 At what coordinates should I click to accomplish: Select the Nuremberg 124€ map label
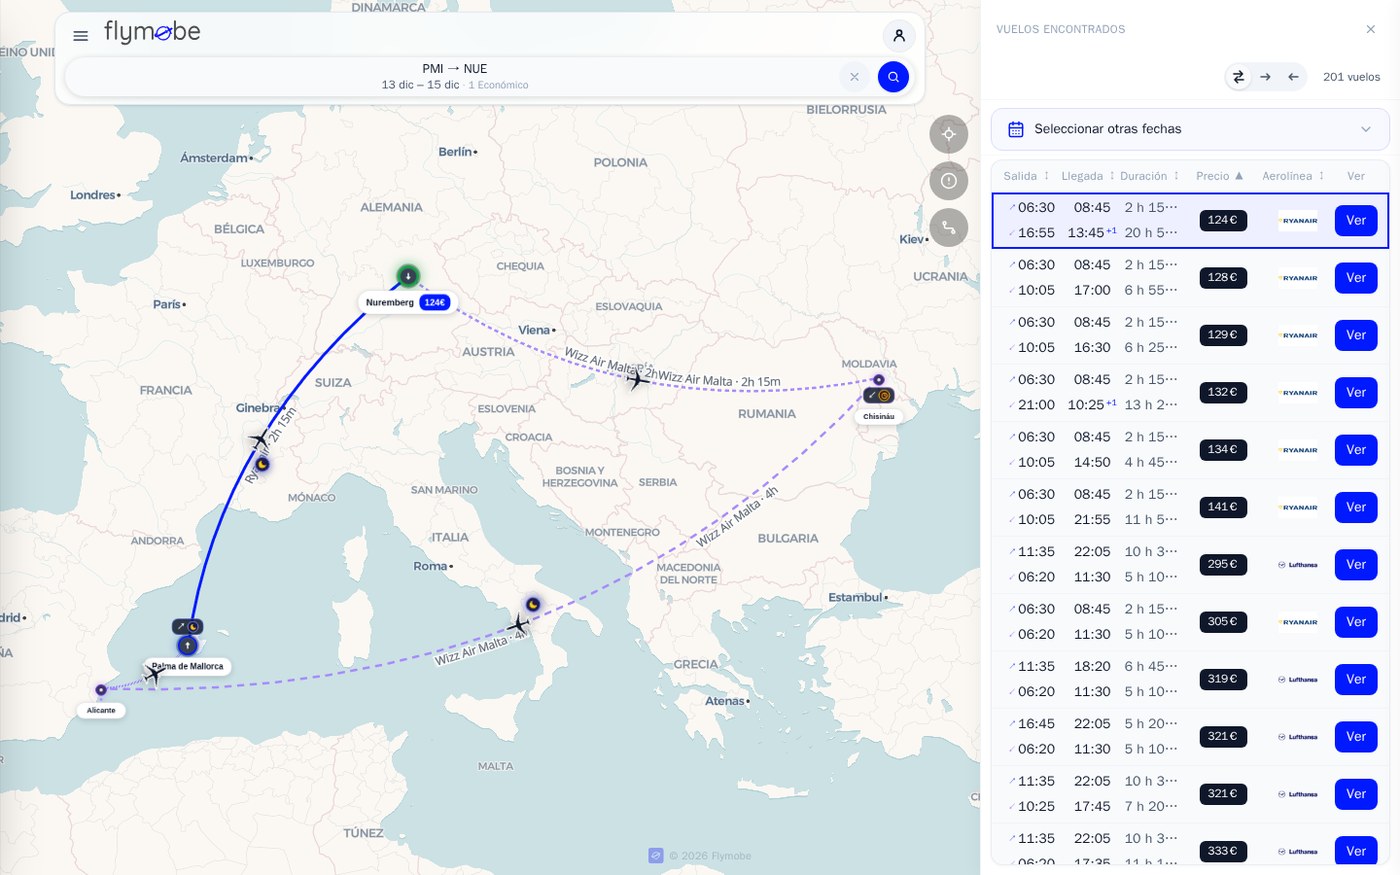pyautogui.click(x=407, y=302)
